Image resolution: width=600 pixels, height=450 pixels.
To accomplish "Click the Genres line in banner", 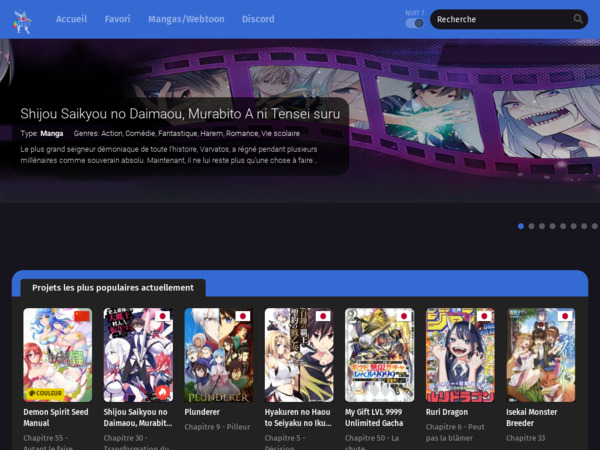I will click(x=187, y=134).
